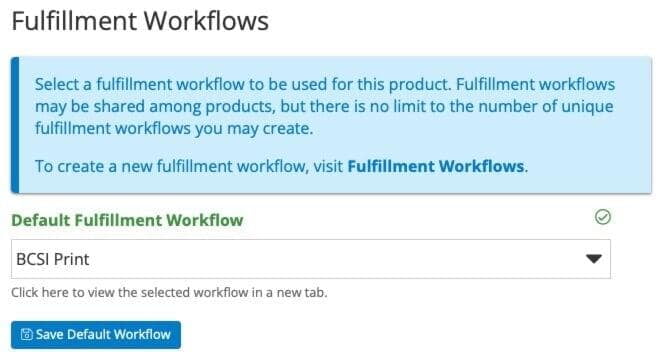Click the green checkmark validation icon

pyautogui.click(x=603, y=217)
